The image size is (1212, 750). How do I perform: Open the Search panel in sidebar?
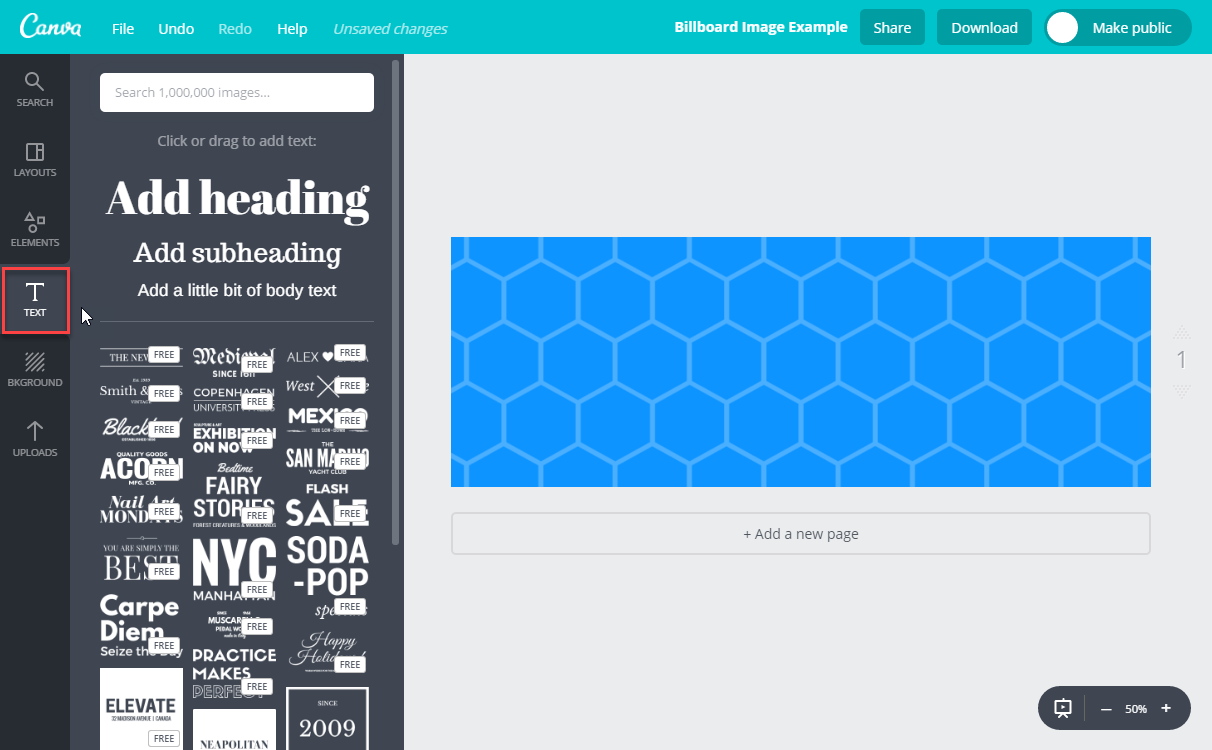[35, 89]
